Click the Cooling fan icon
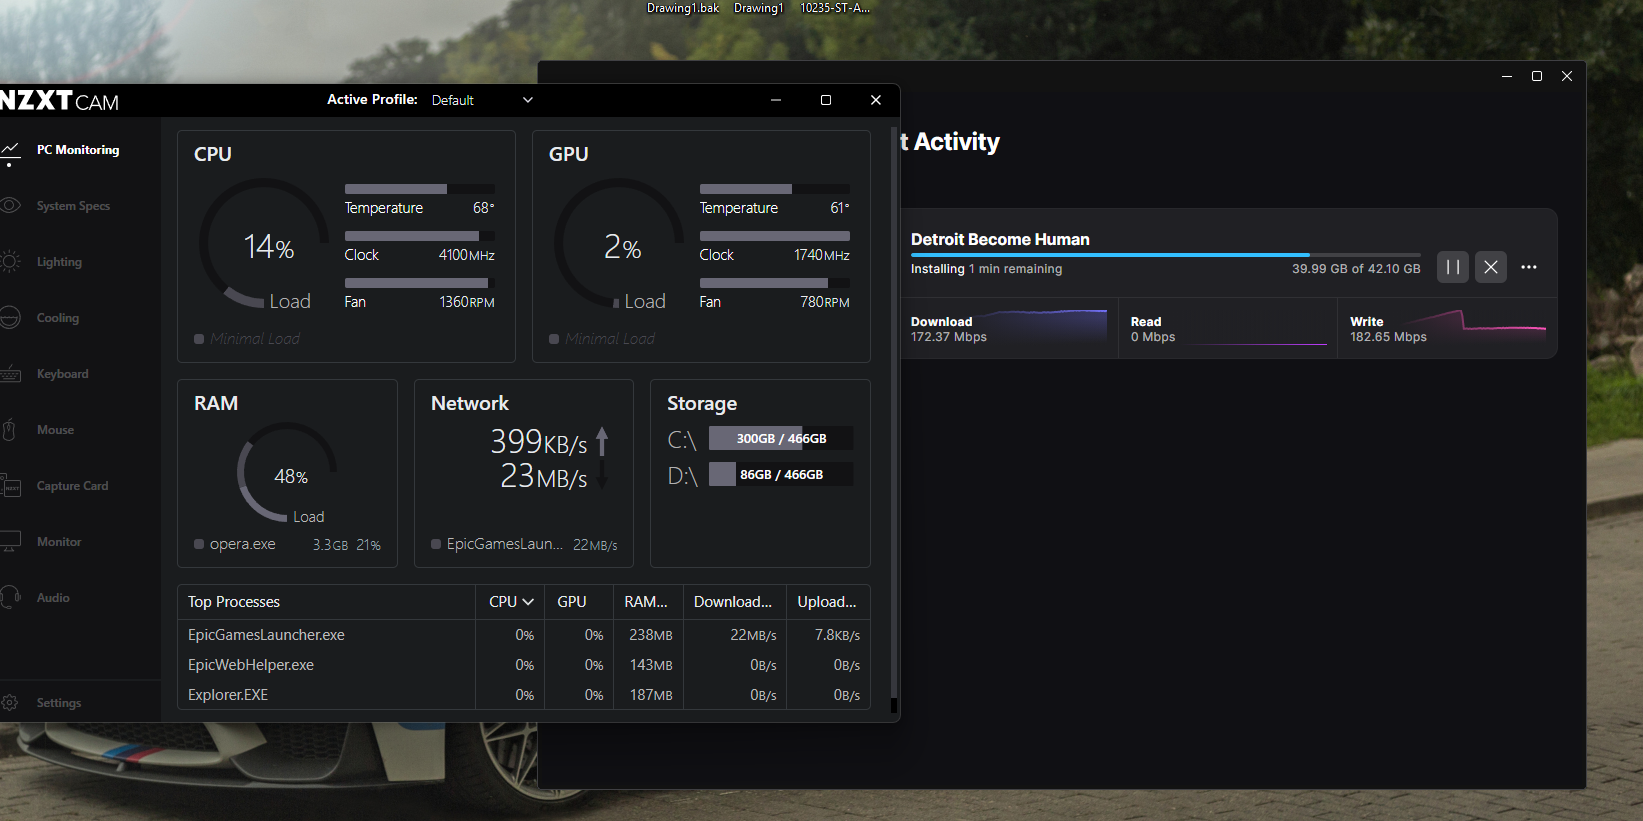The height and width of the screenshot is (821, 1643). pos(10,318)
